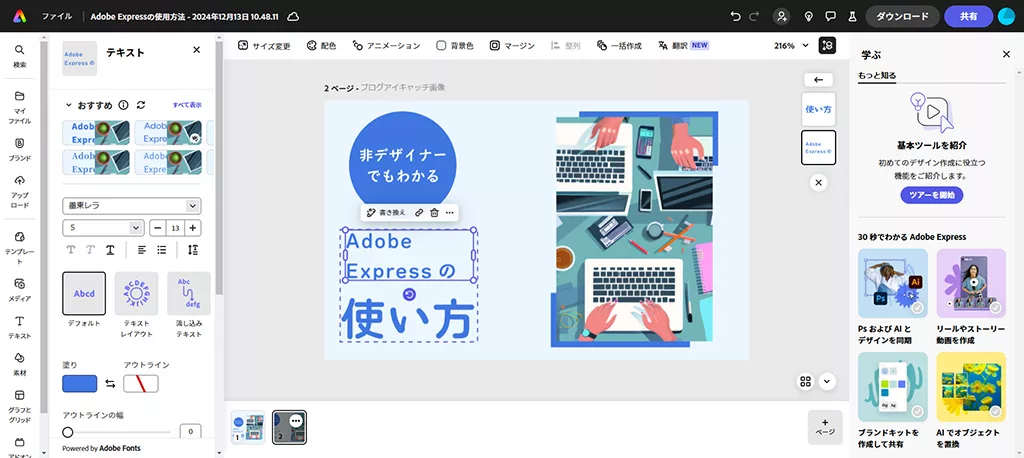Click the outline width slider handle
This screenshot has height=458, width=1024.
tap(67, 432)
